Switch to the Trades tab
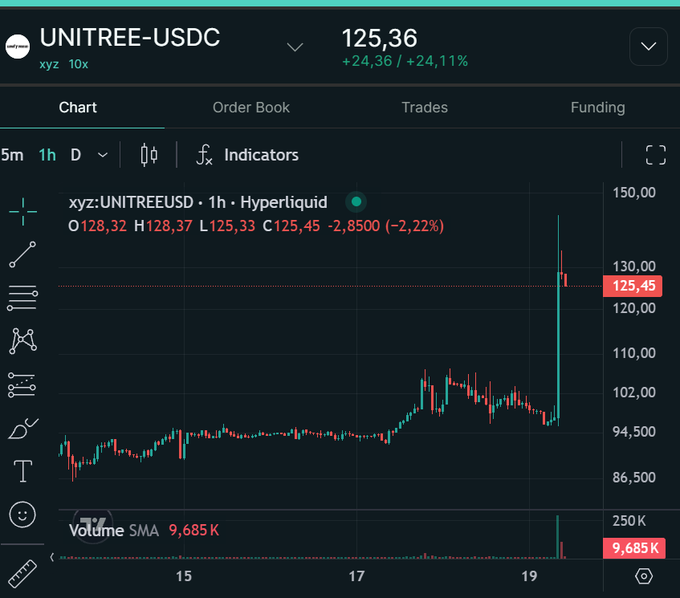The image size is (680, 598). (x=425, y=108)
